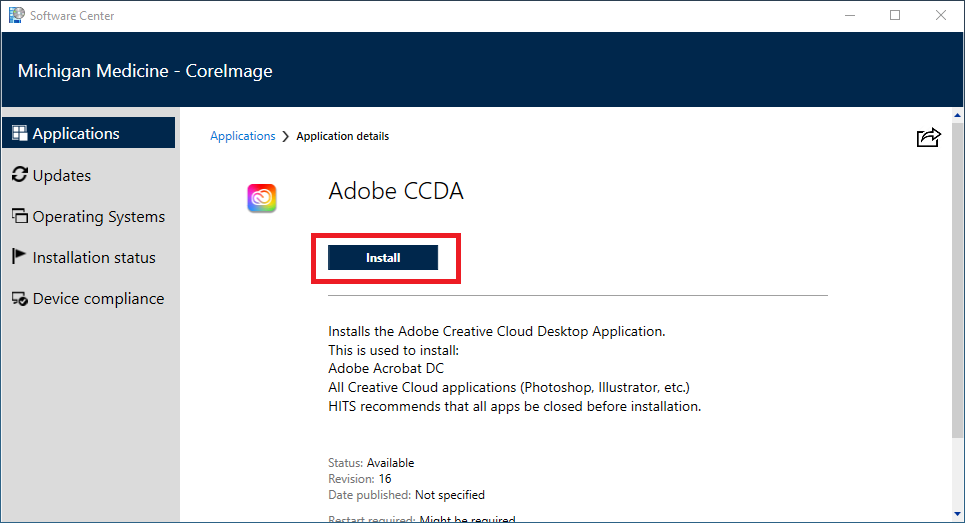
Task: Click the vertical scrollbar thumb
Action: point(957,280)
